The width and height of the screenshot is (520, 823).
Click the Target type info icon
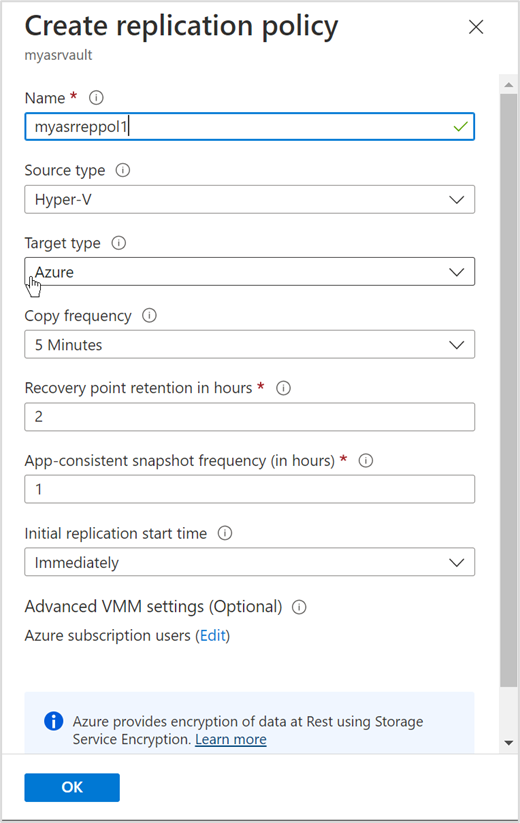point(119,243)
